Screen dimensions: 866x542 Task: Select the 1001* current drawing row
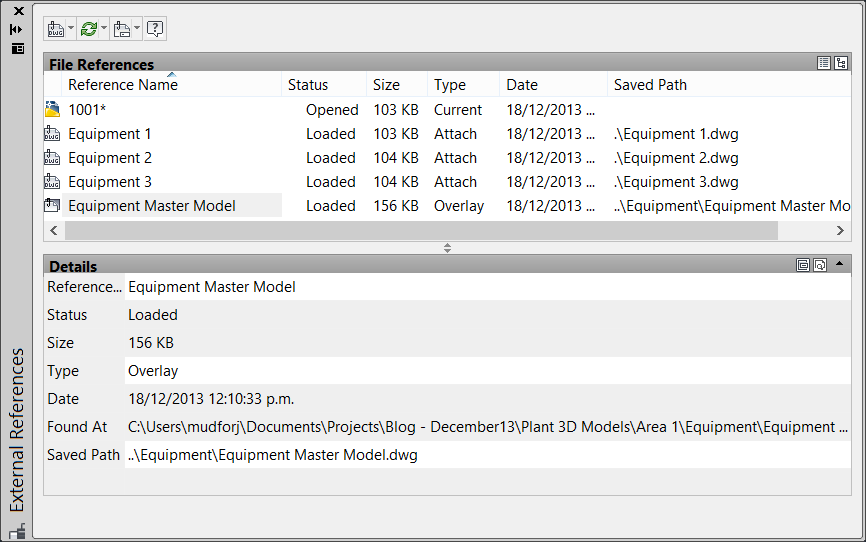(447, 110)
